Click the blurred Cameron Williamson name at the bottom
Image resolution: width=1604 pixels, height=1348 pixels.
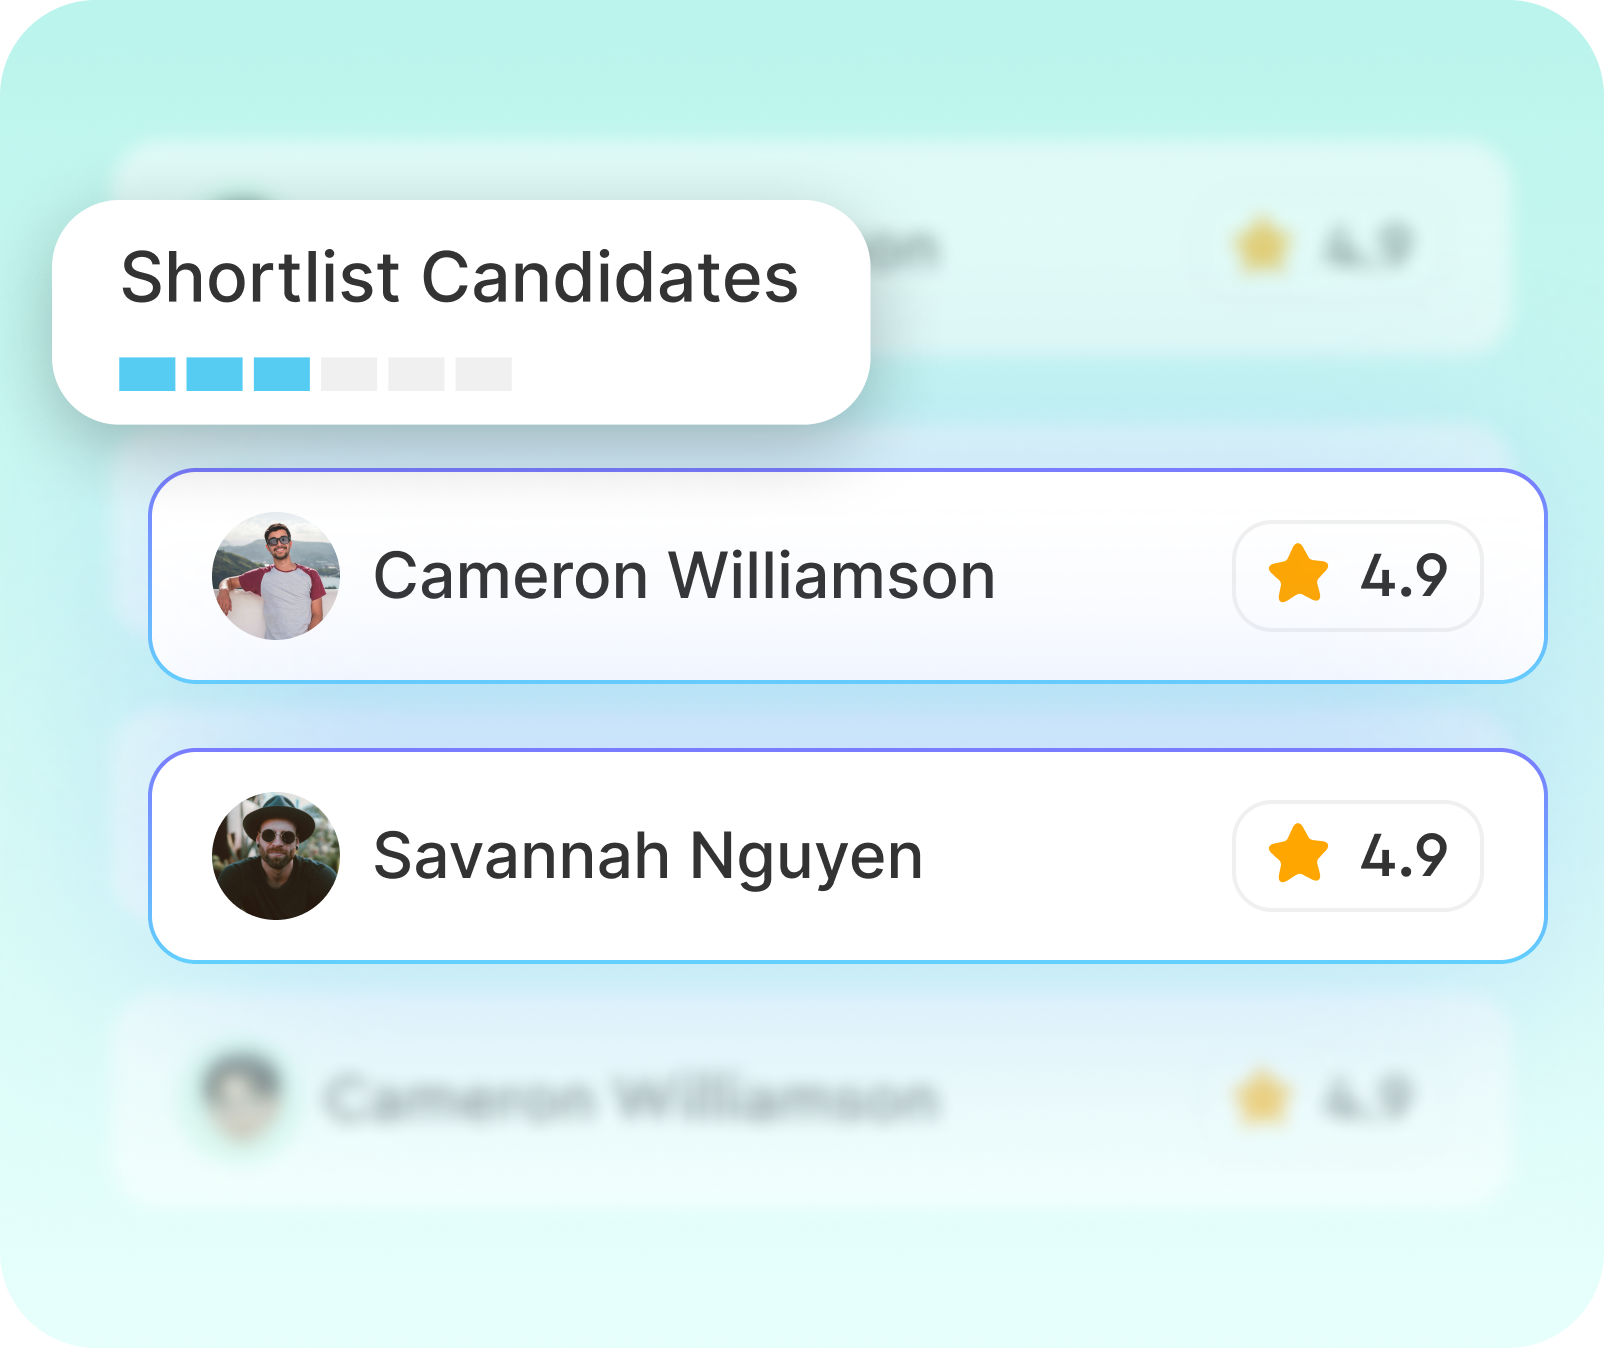pos(630,1098)
